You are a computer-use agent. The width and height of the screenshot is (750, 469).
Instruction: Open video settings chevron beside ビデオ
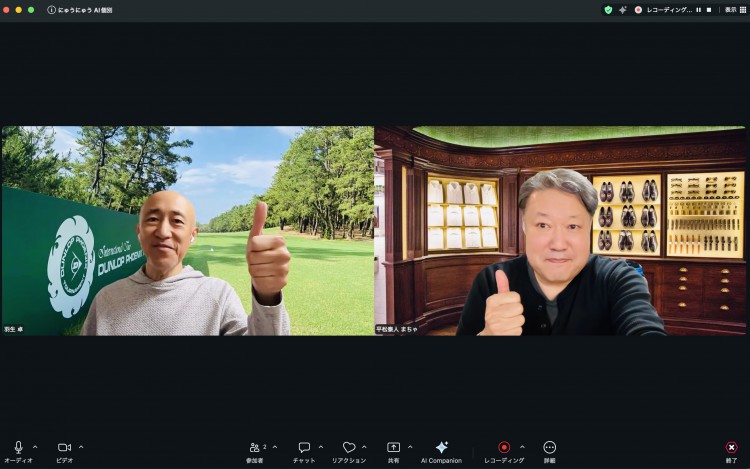(81, 447)
